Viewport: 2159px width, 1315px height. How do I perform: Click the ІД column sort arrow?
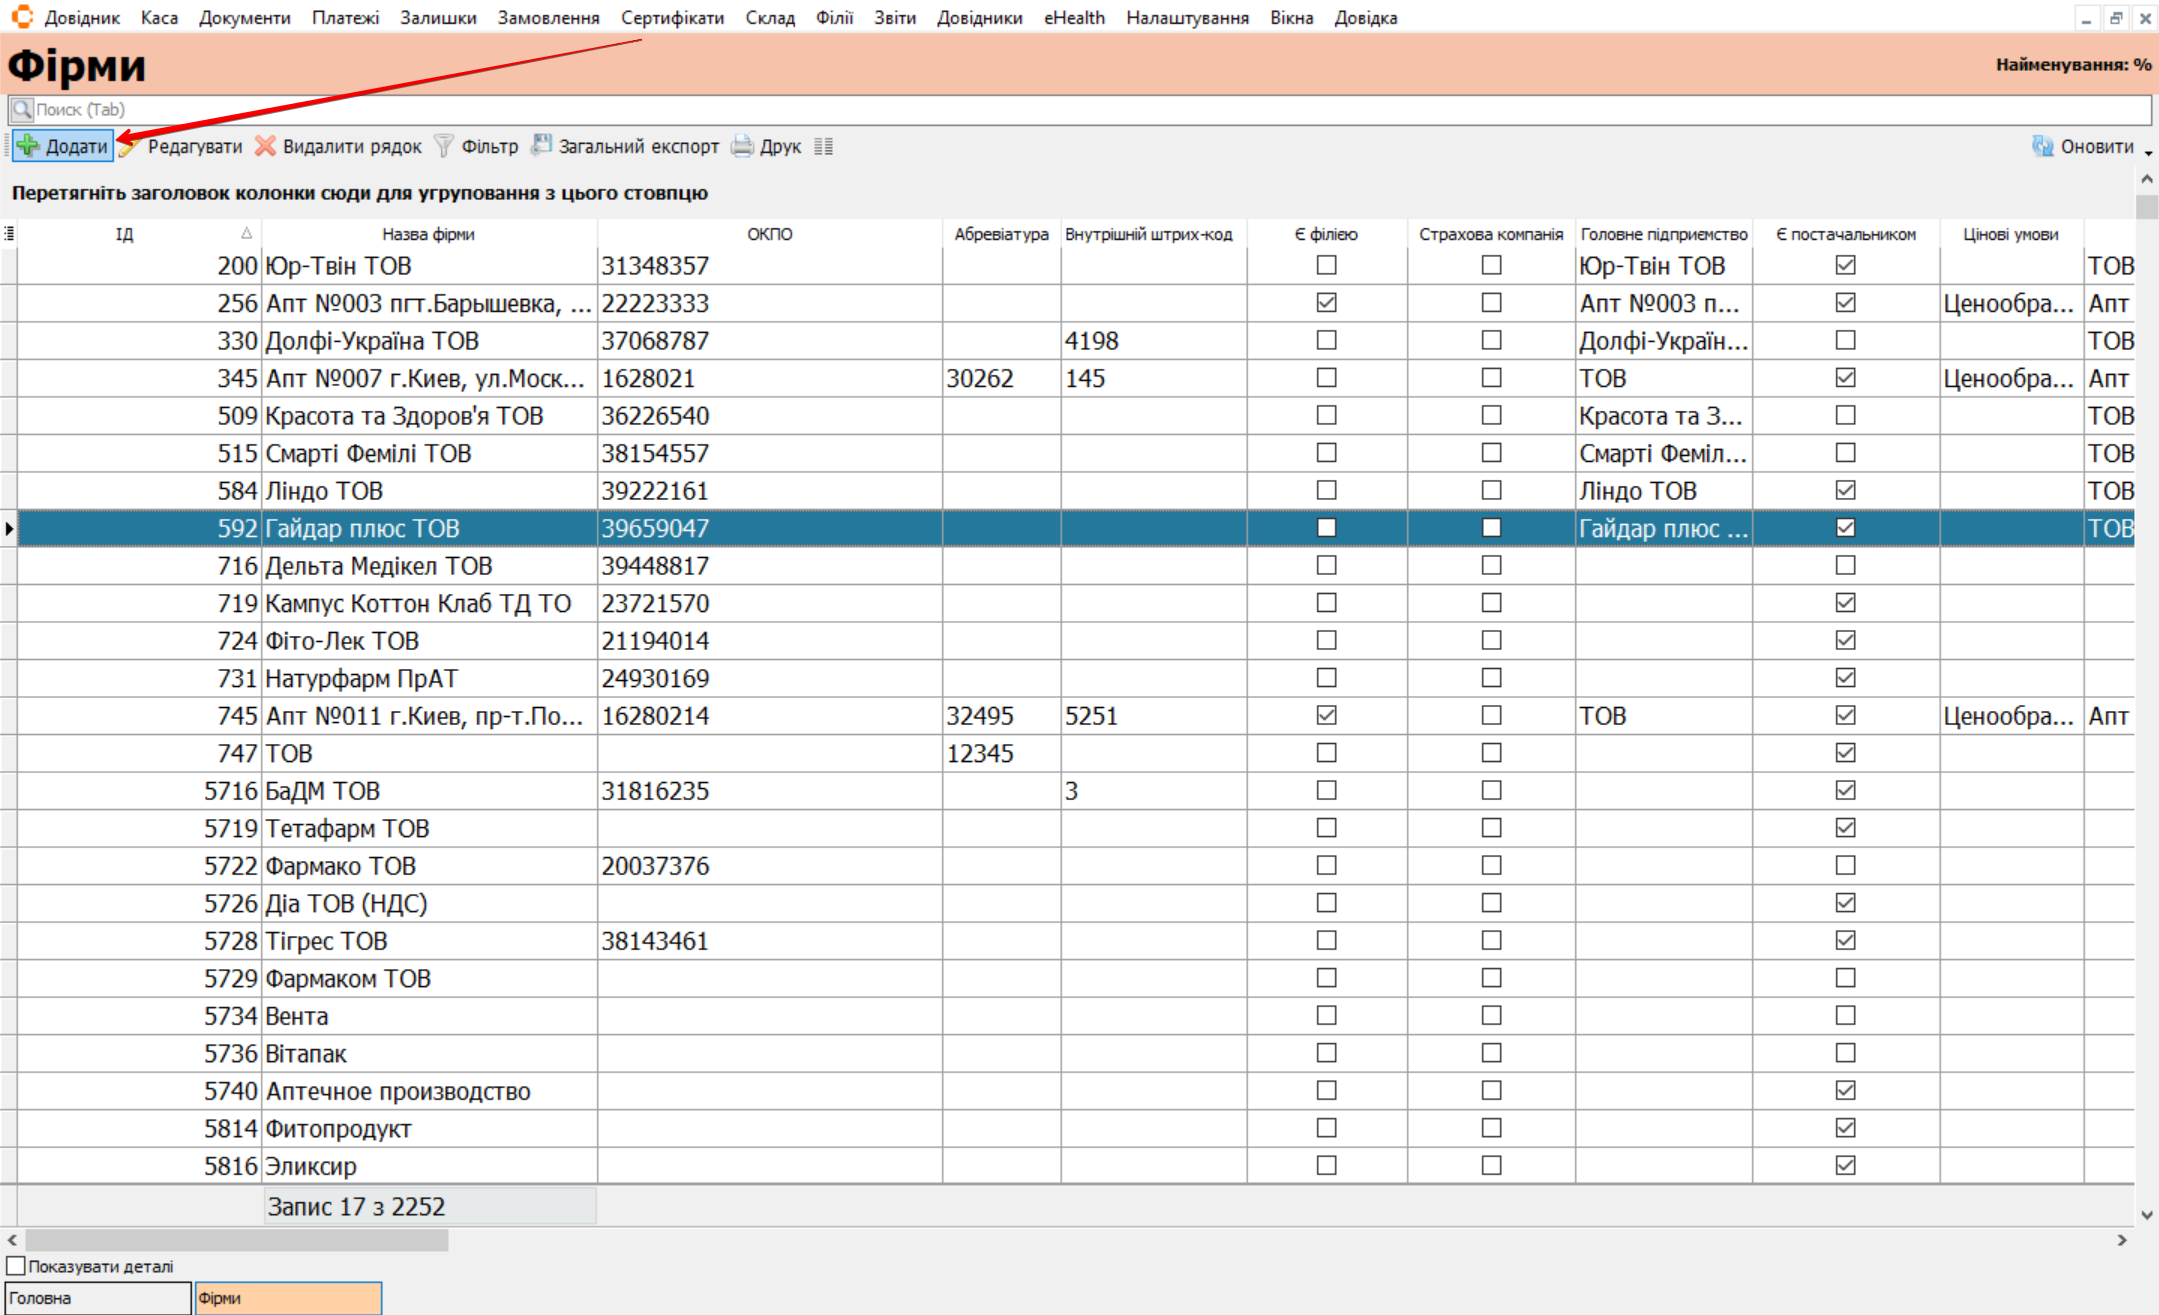(246, 233)
